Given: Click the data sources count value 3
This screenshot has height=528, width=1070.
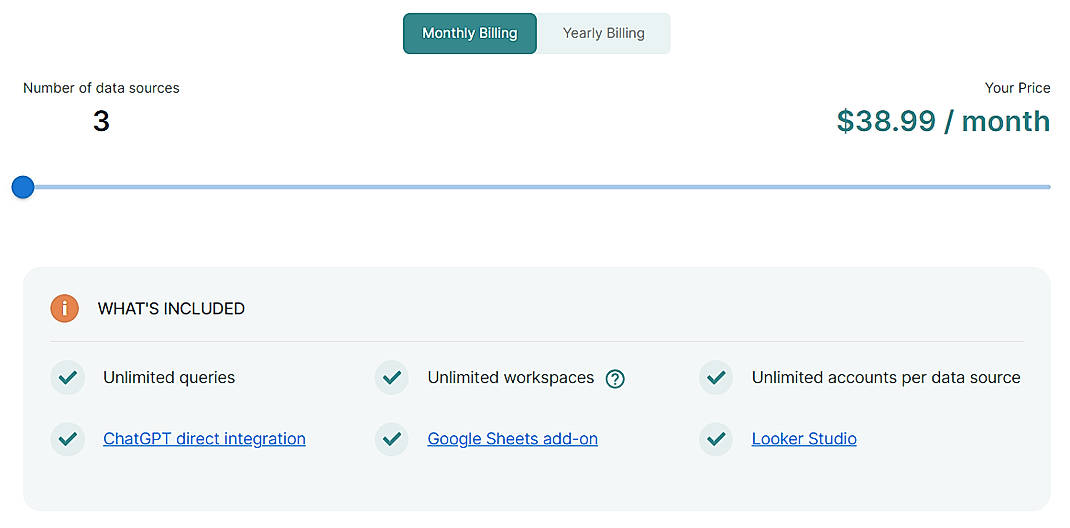Looking at the screenshot, I should (101, 121).
